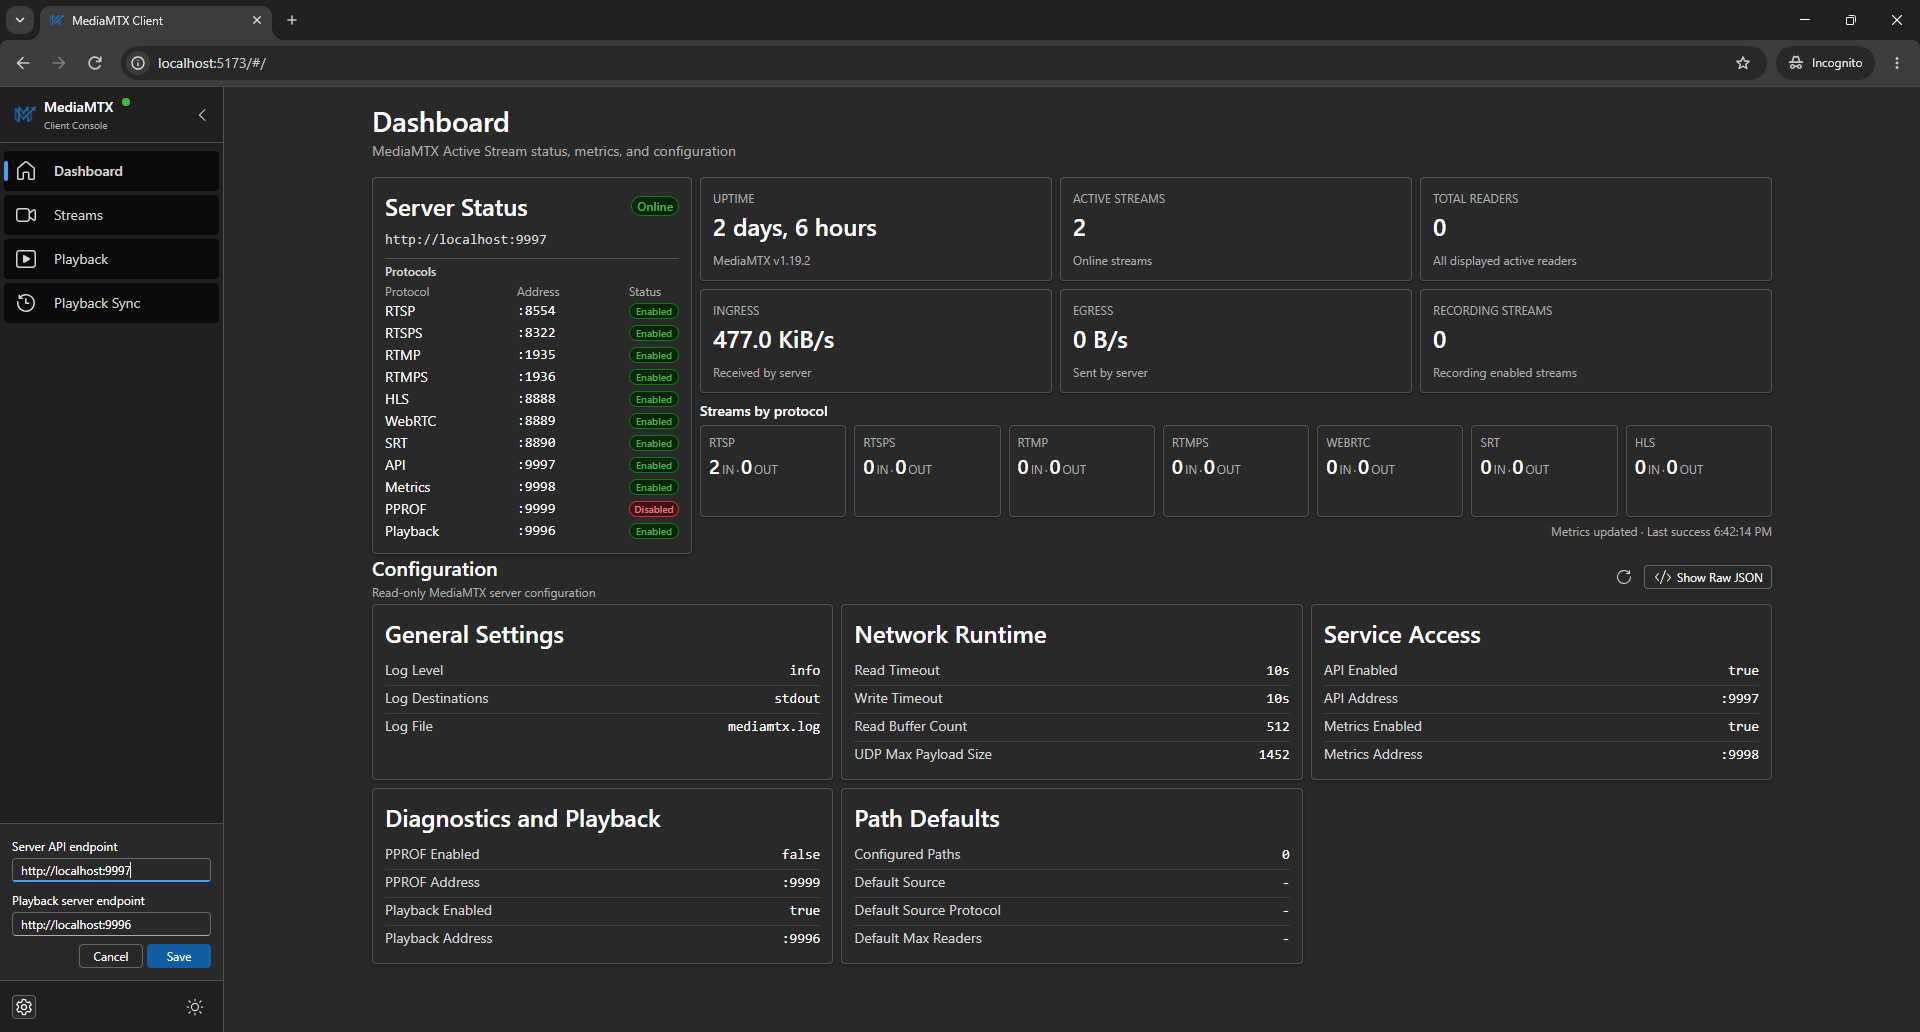Close the MediaMTX Client tab
Viewport: 1920px width, 1032px height.
pos(257,20)
